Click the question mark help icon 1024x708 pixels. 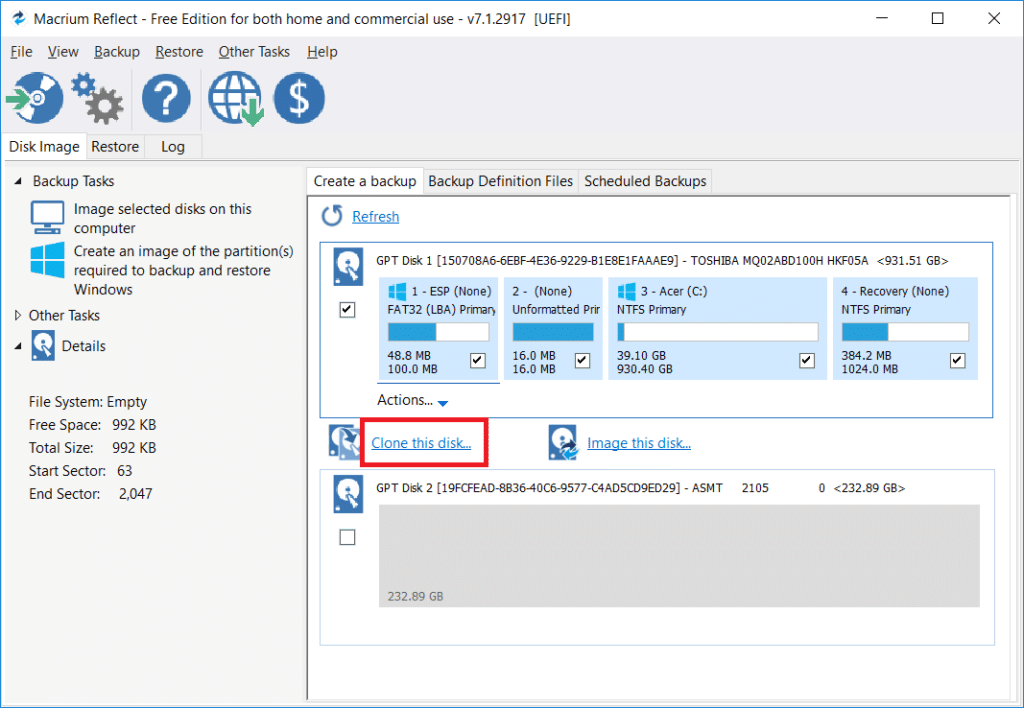pos(166,98)
